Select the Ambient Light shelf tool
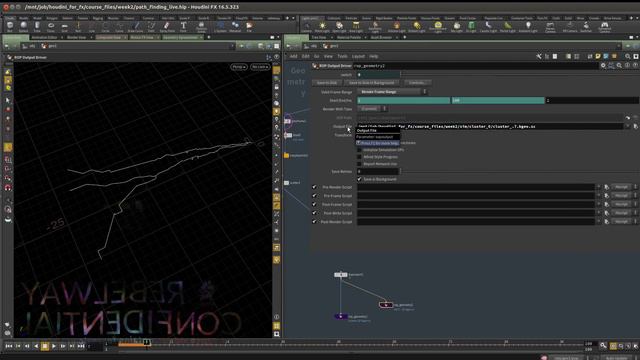This screenshot has height=360, width=640. tap(528, 27)
